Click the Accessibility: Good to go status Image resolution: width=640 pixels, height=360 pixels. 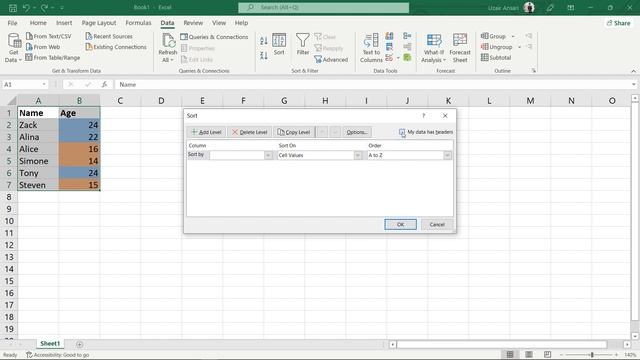tap(58, 355)
